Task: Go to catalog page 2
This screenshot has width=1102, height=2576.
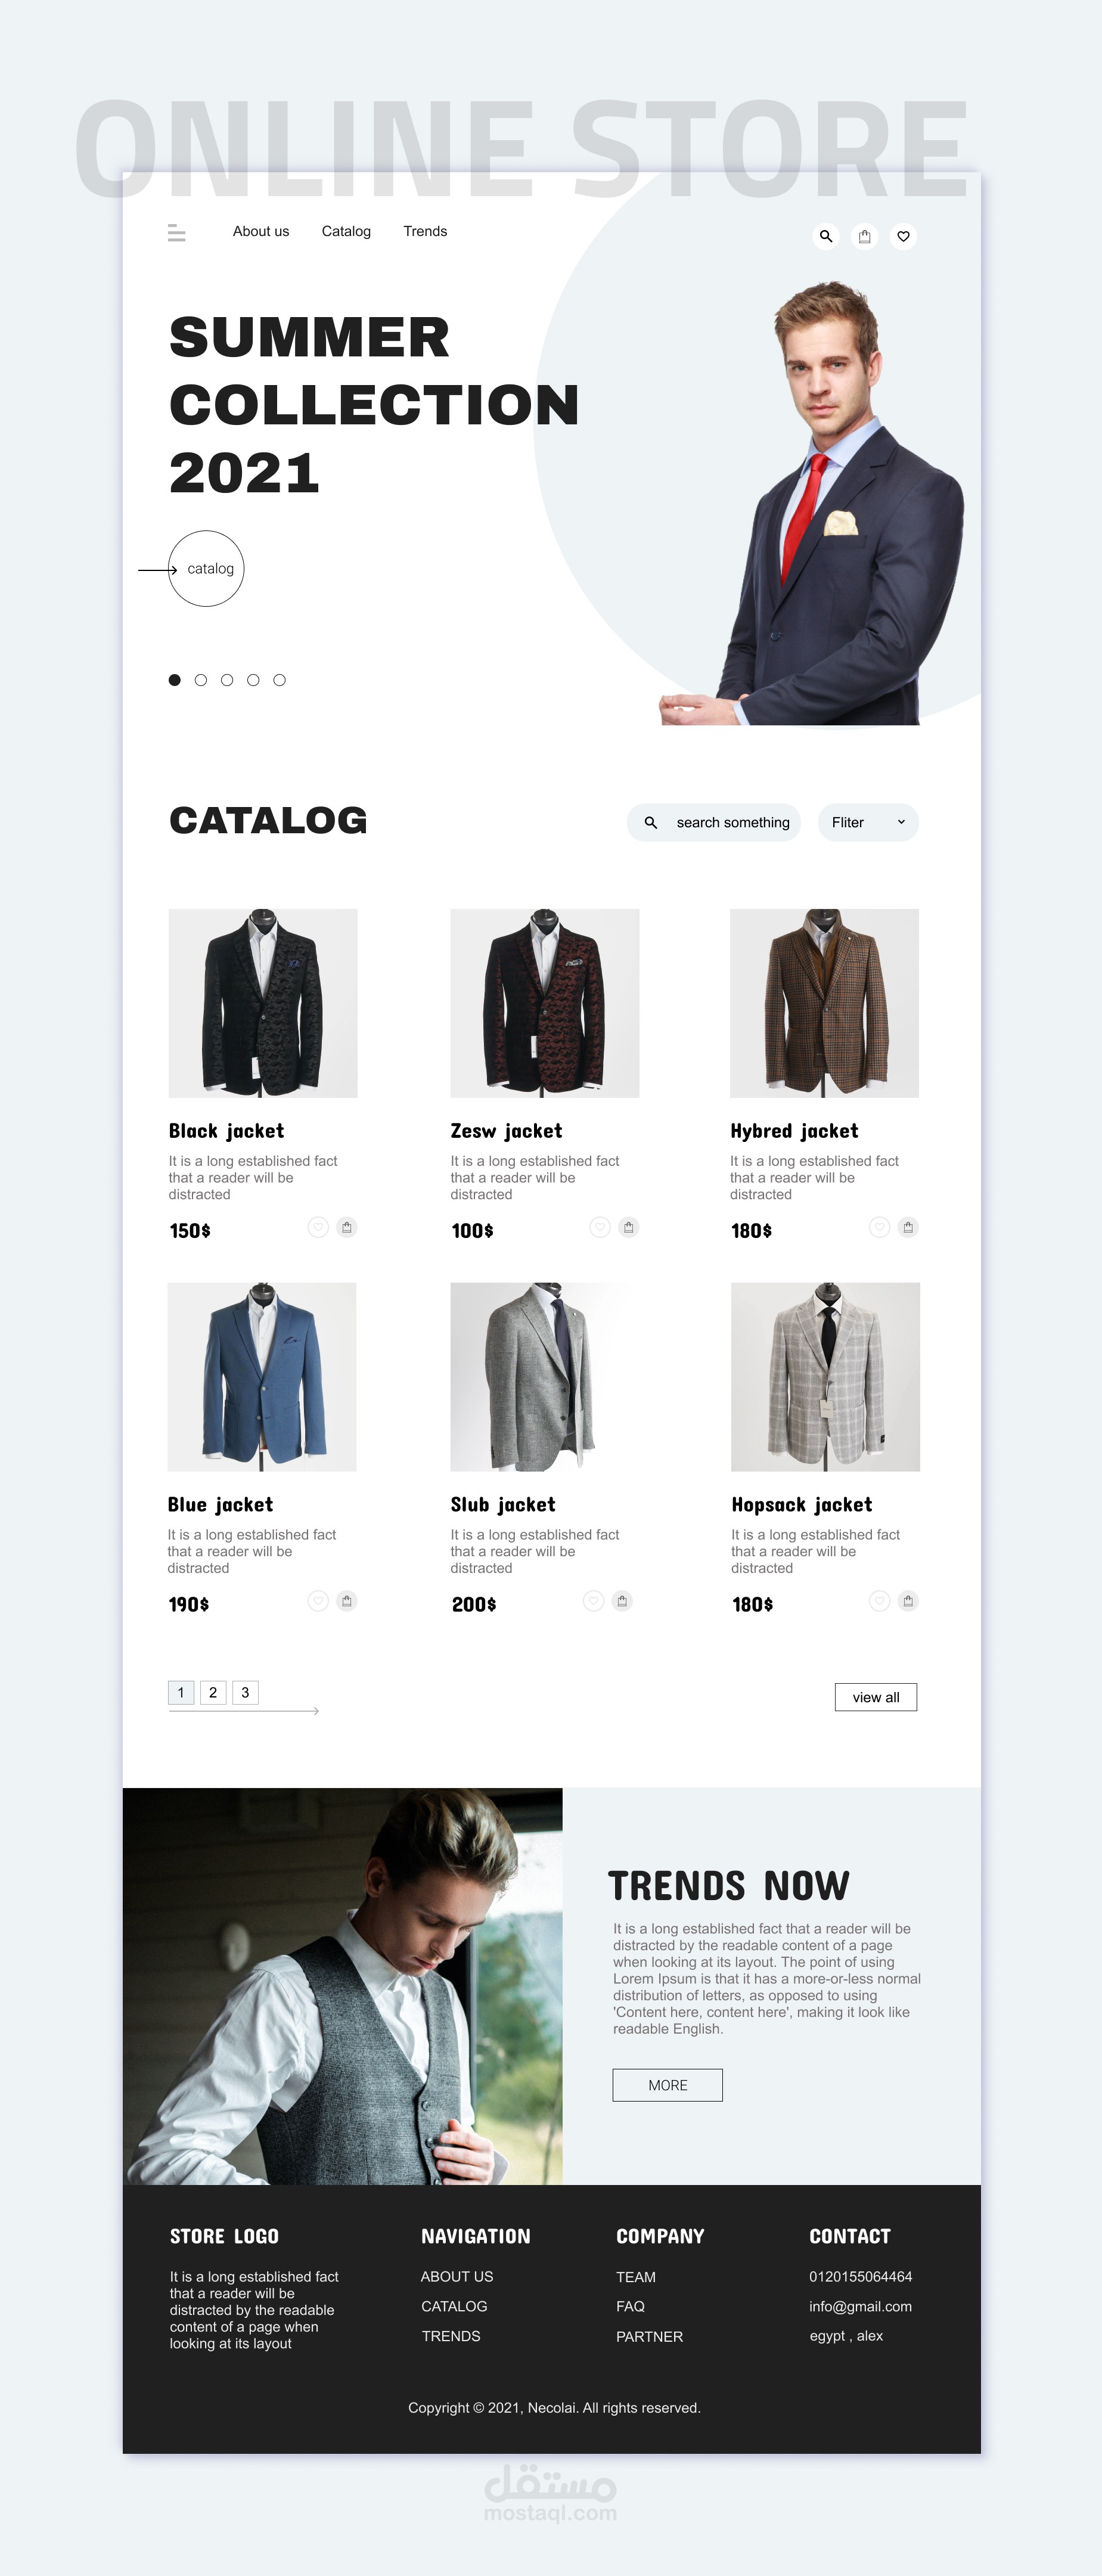Action: (213, 1692)
